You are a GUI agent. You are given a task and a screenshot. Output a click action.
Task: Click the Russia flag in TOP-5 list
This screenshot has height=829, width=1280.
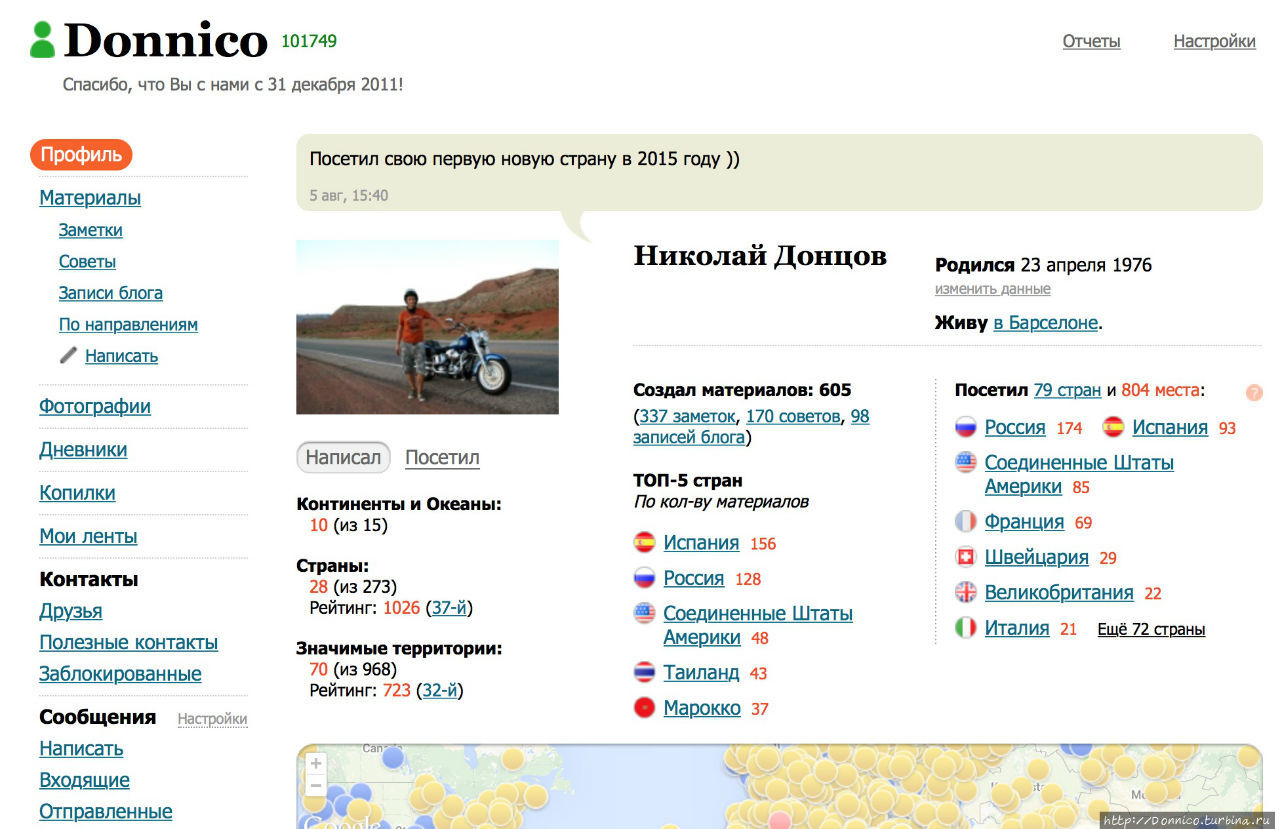[x=644, y=578]
